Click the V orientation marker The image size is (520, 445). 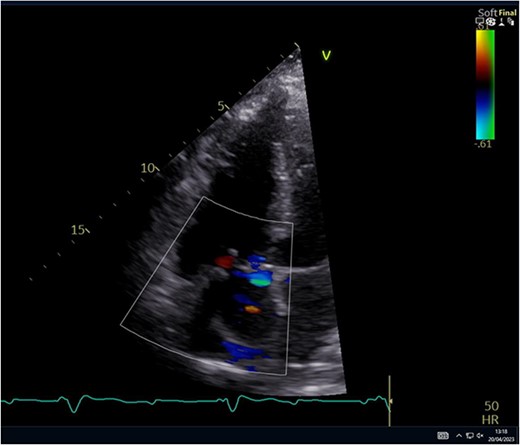click(x=326, y=55)
